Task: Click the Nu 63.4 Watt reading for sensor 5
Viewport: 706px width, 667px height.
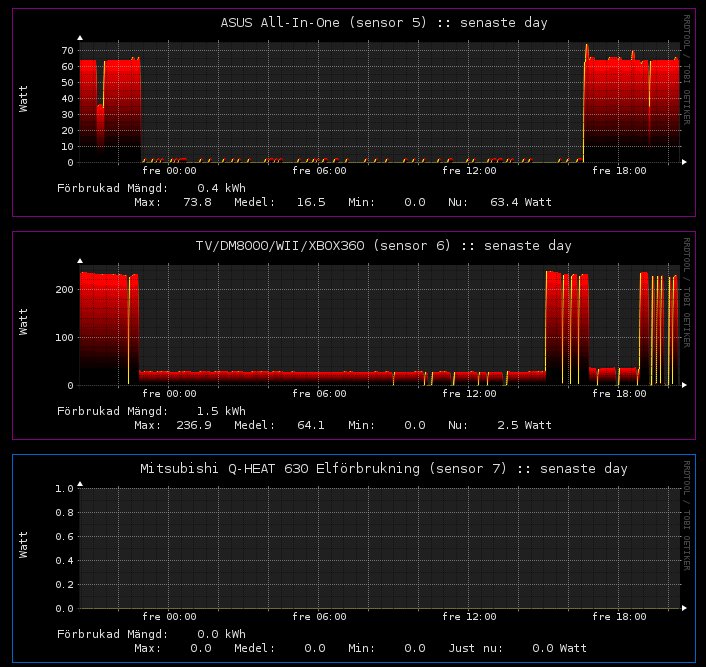Action: 520,202
